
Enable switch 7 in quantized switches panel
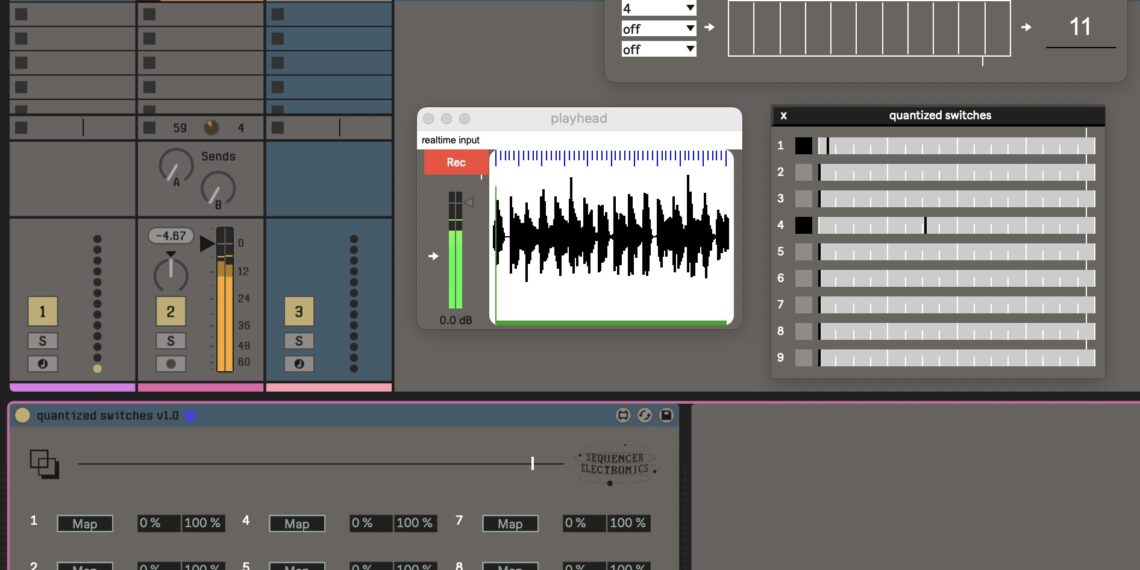[803, 304]
